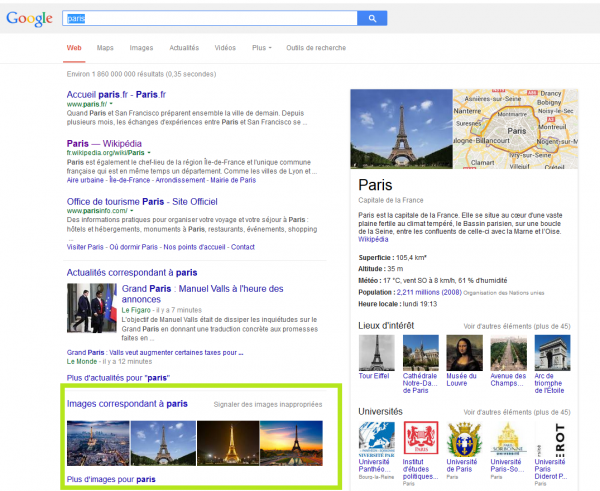The width and height of the screenshot is (600, 491).
Task: Expand the Plus dropdown menu
Action: 262,48
